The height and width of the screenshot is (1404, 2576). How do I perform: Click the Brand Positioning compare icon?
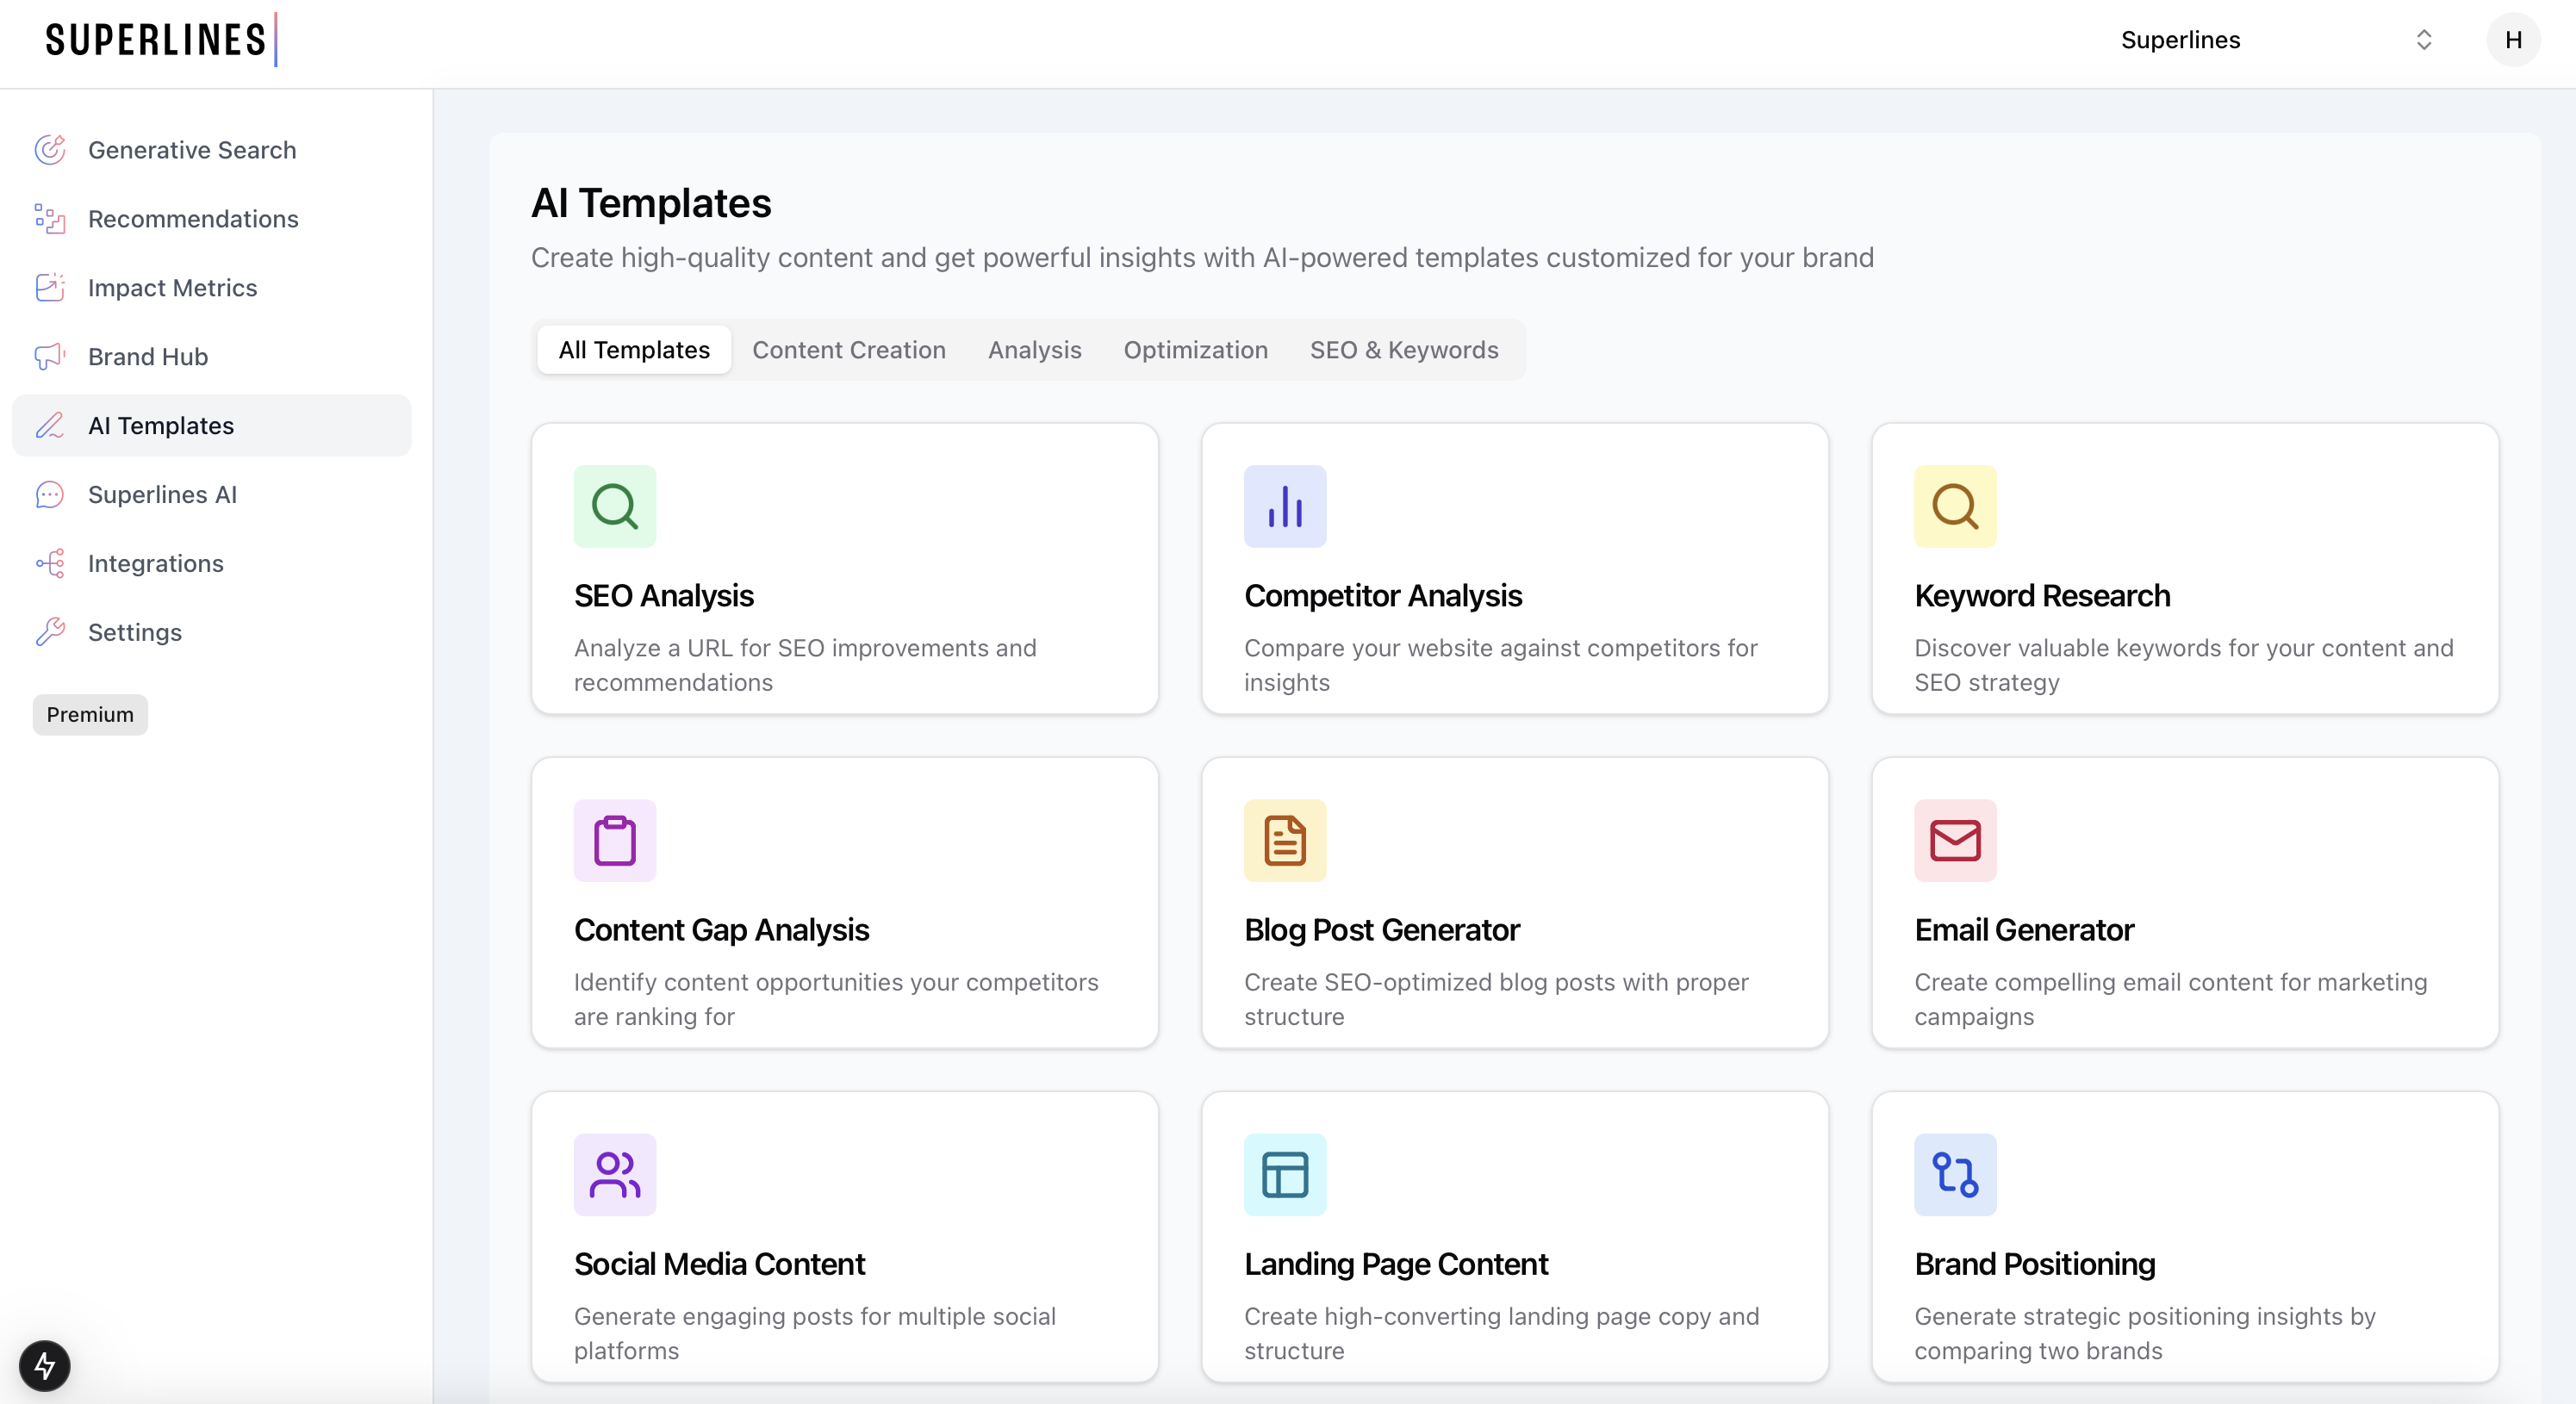point(1954,1174)
